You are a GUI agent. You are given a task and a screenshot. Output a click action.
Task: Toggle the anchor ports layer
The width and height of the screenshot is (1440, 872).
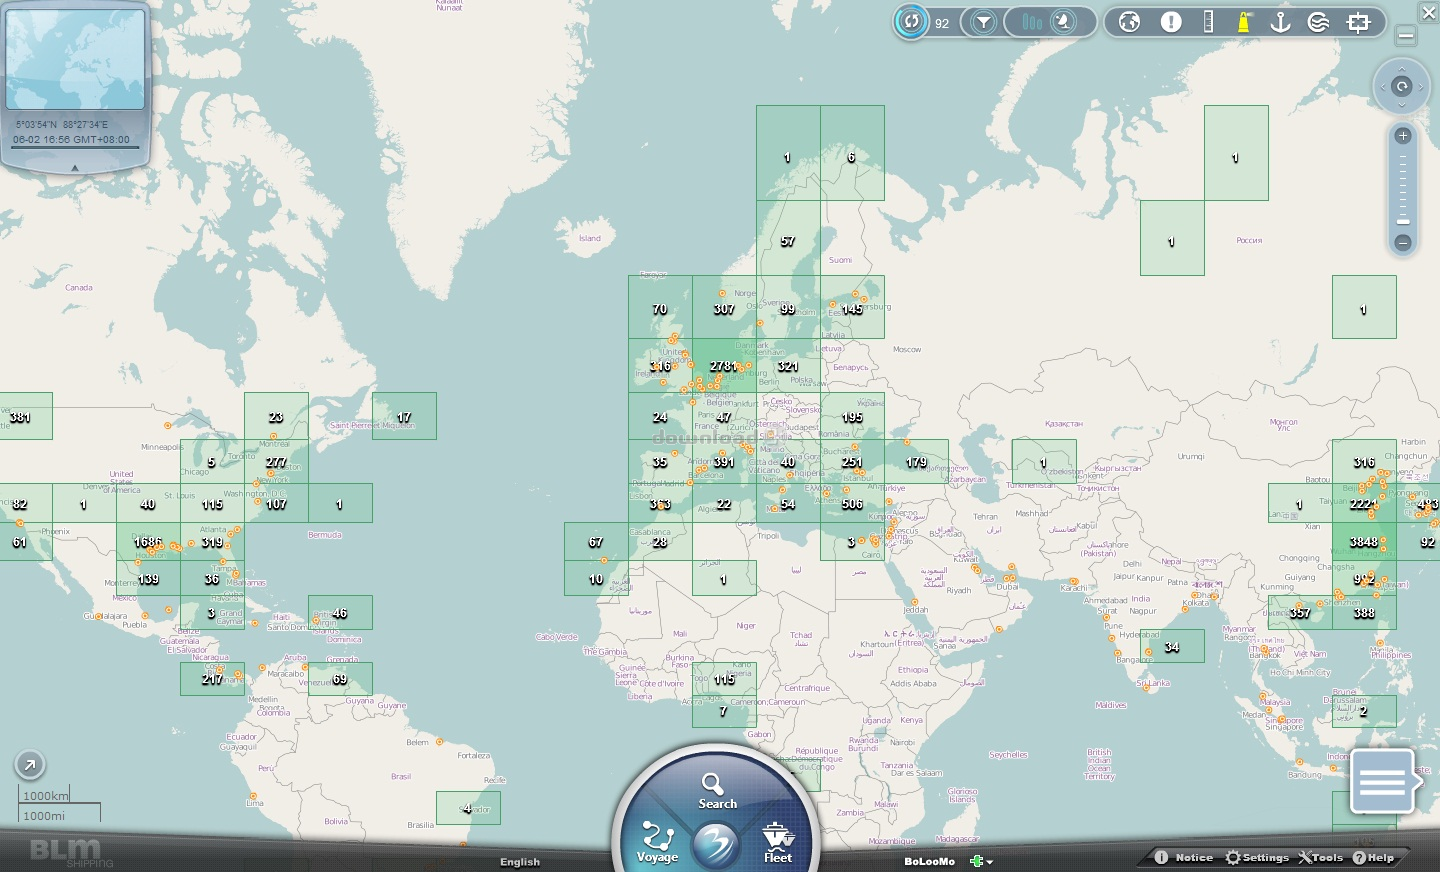(x=1281, y=22)
